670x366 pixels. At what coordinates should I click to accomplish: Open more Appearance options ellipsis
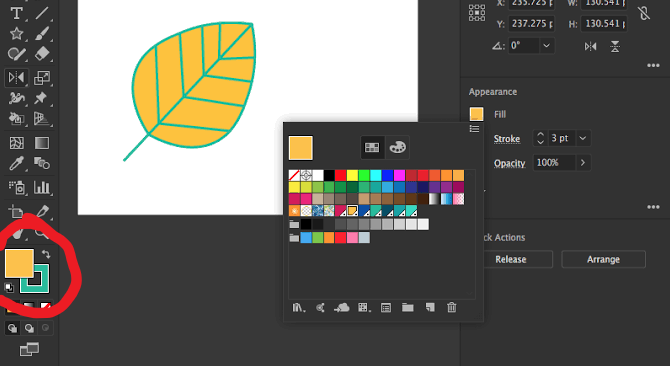[x=653, y=207]
